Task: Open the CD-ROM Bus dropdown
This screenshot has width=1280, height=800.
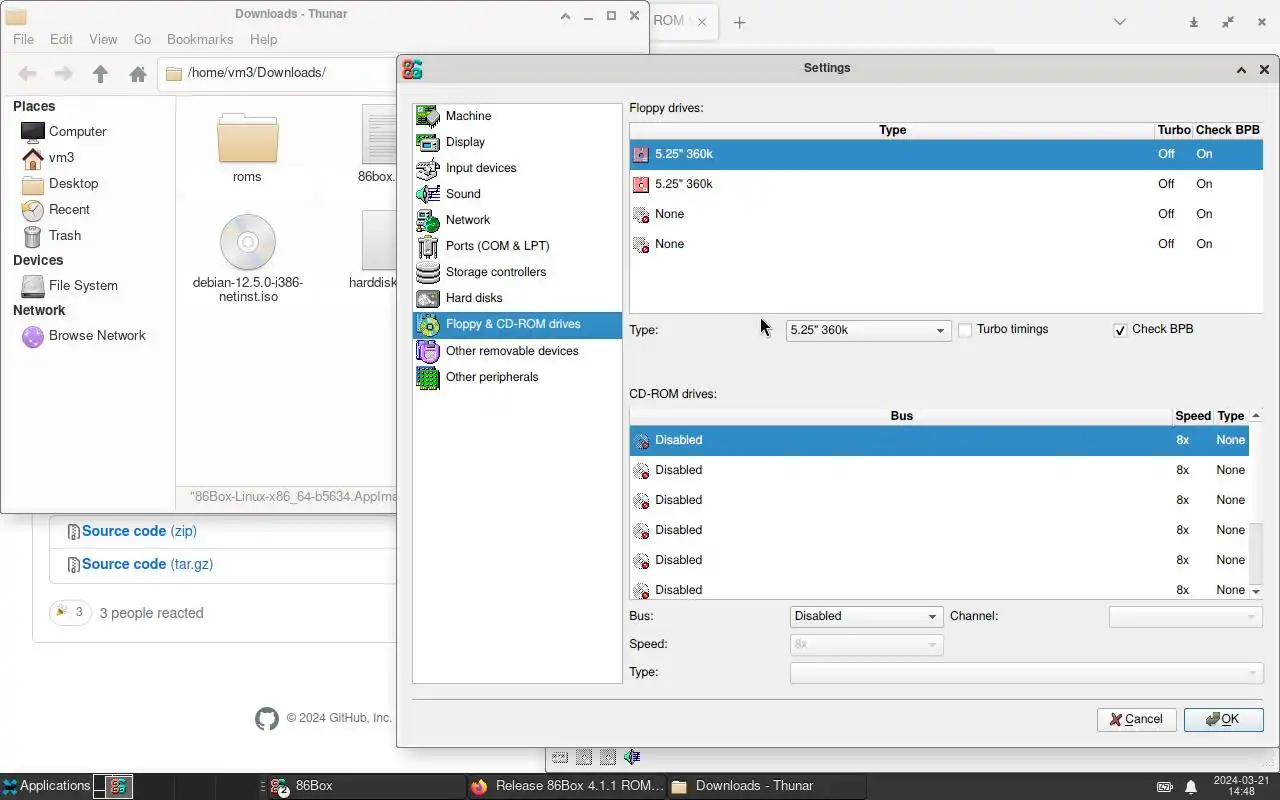Action: [x=866, y=616]
